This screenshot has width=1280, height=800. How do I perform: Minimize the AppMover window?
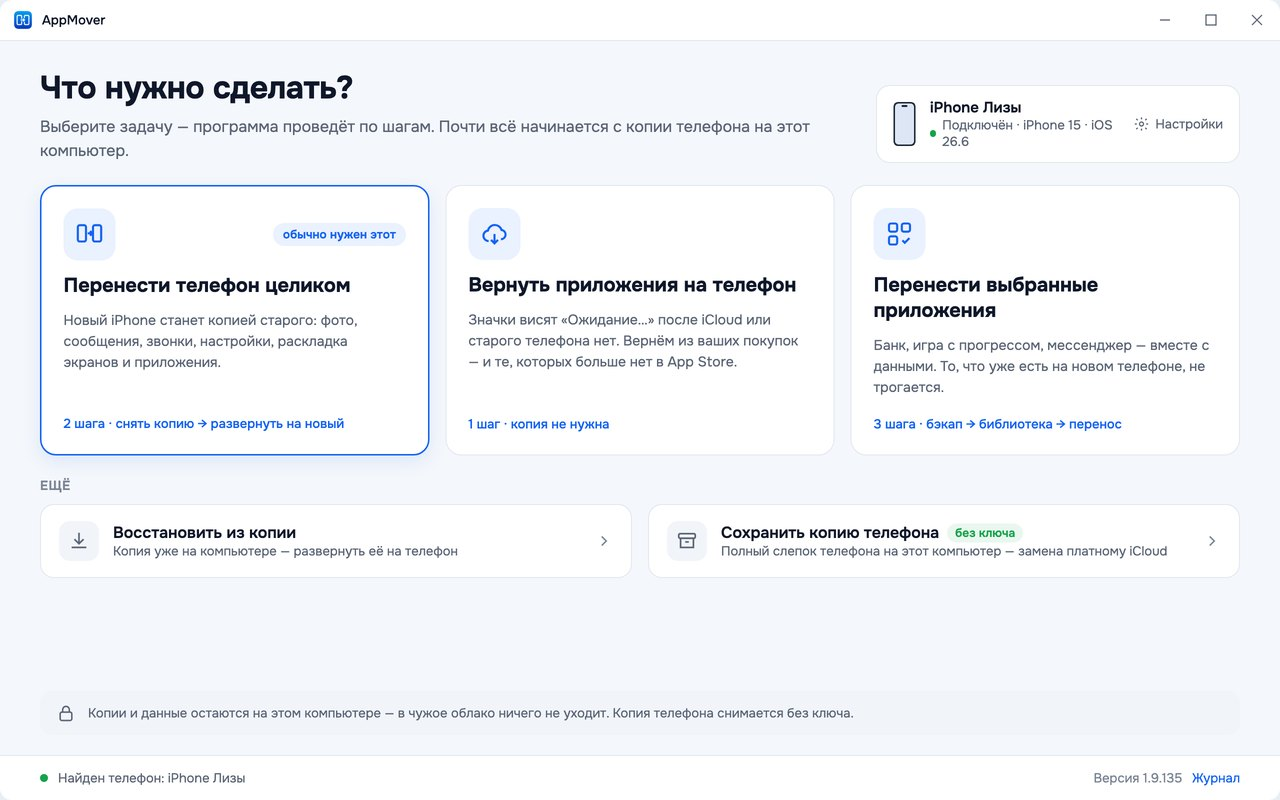(1165, 20)
